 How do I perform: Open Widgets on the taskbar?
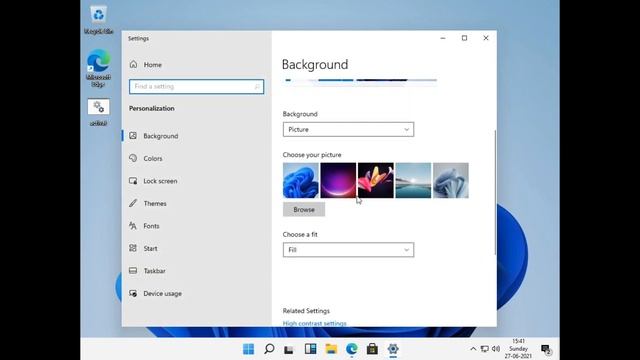coord(310,349)
